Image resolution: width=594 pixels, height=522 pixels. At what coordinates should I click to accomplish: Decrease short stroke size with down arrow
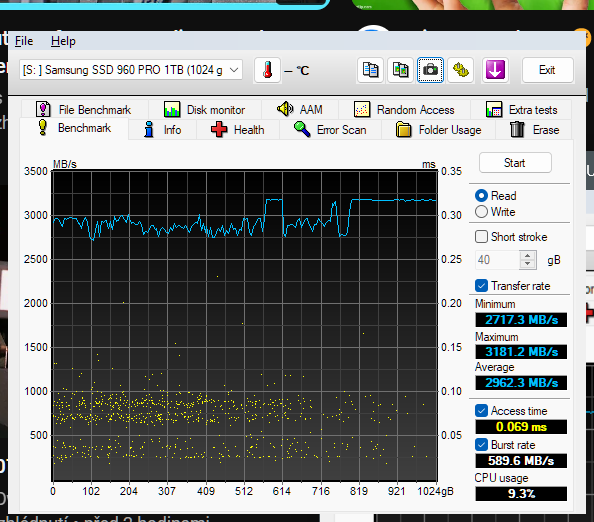tap(528, 264)
